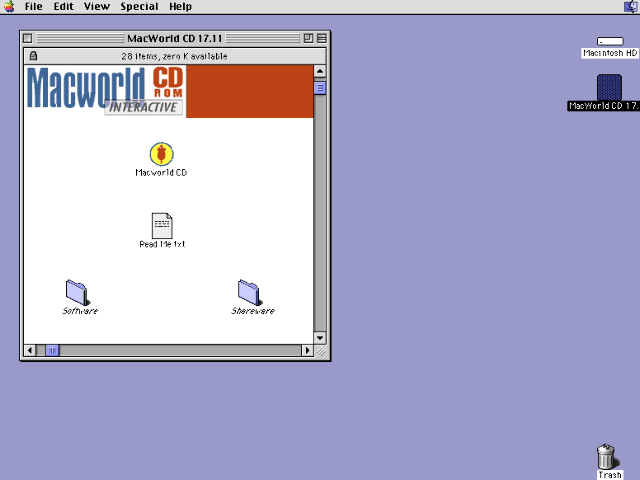
Task: Click the Macworld CD-ROM Interactive banner
Action: tap(169, 91)
